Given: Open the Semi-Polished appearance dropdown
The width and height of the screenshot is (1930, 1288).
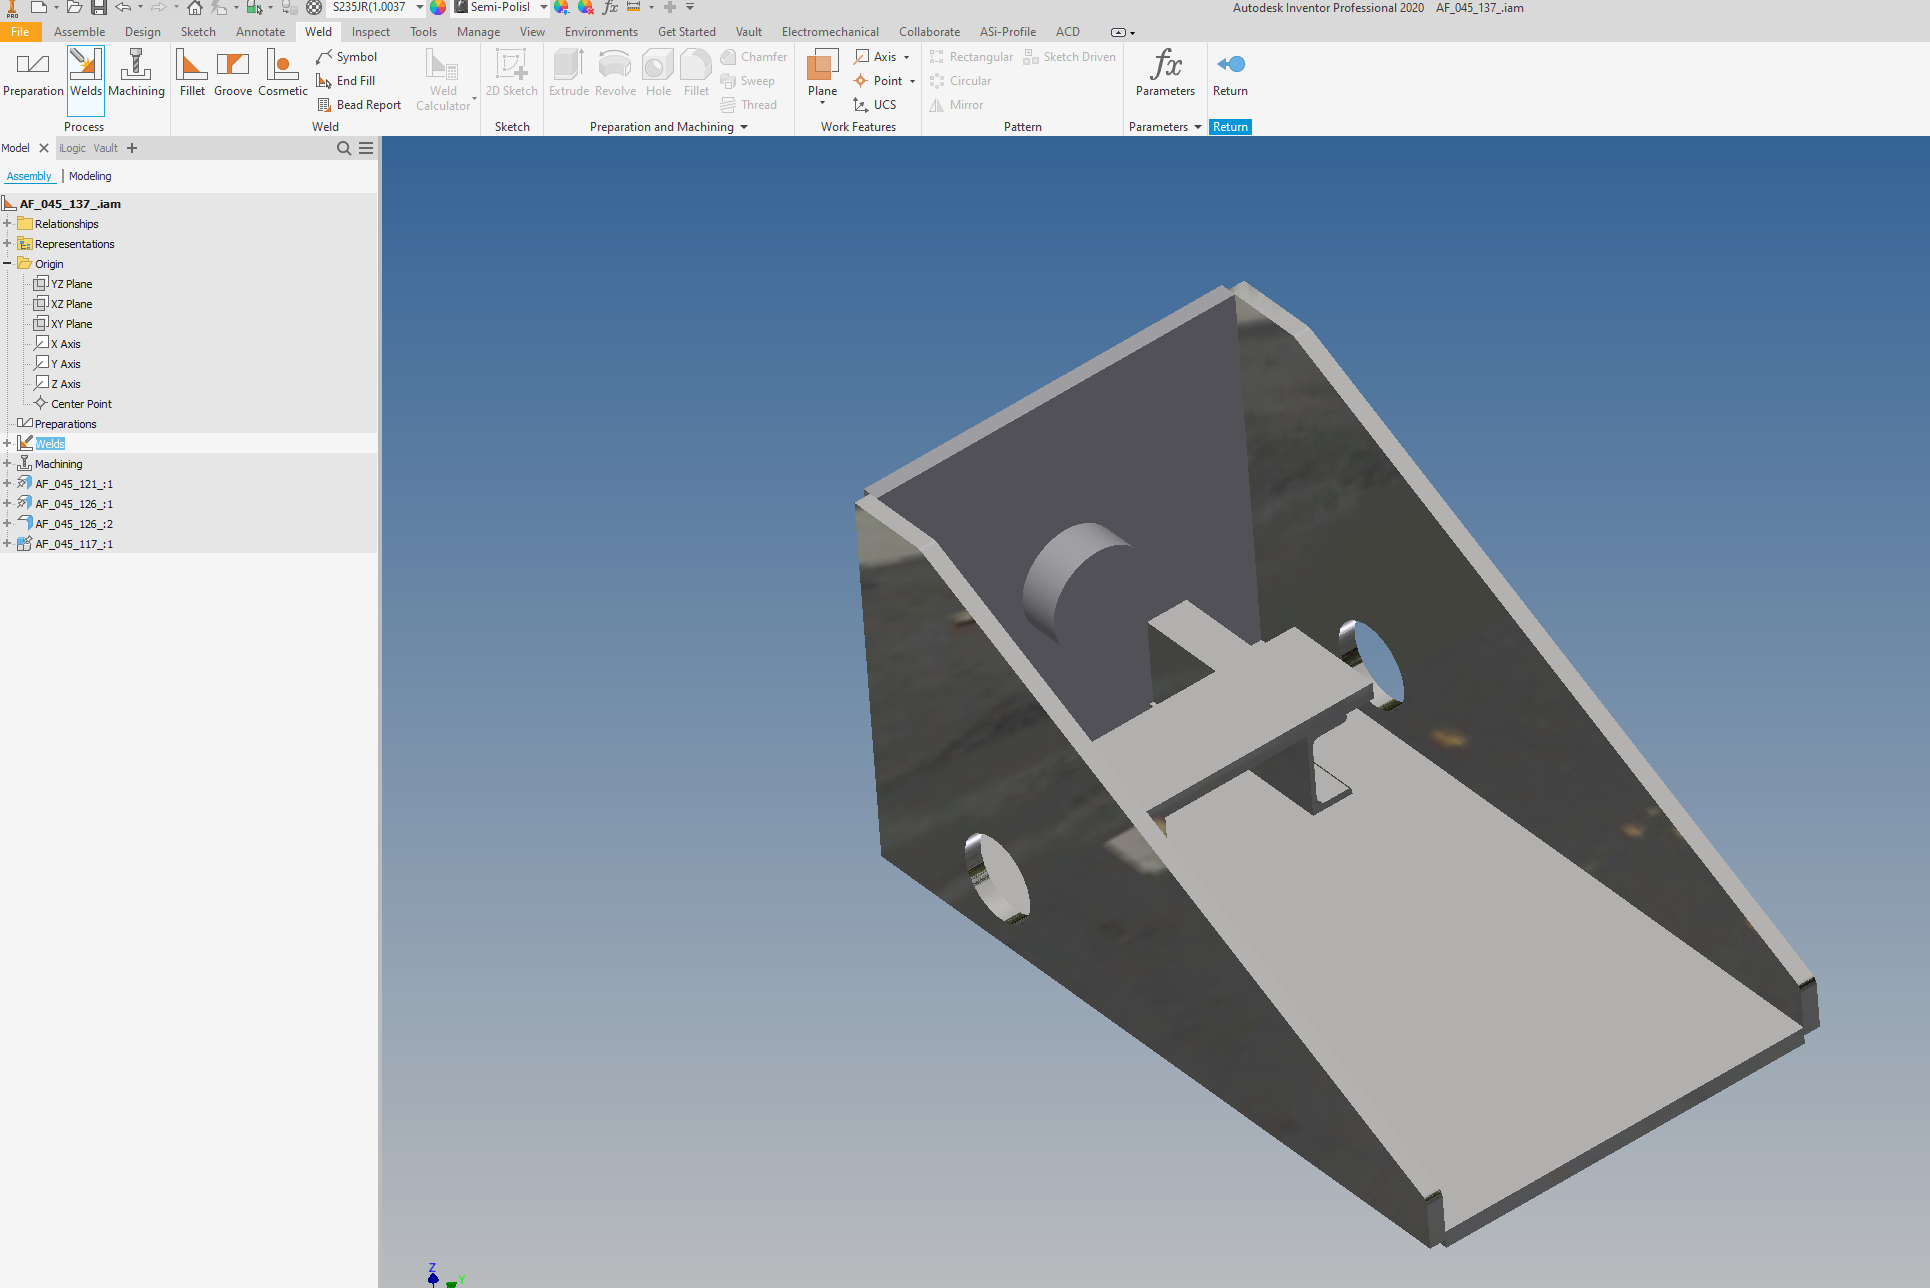Looking at the screenshot, I should pos(543,7).
